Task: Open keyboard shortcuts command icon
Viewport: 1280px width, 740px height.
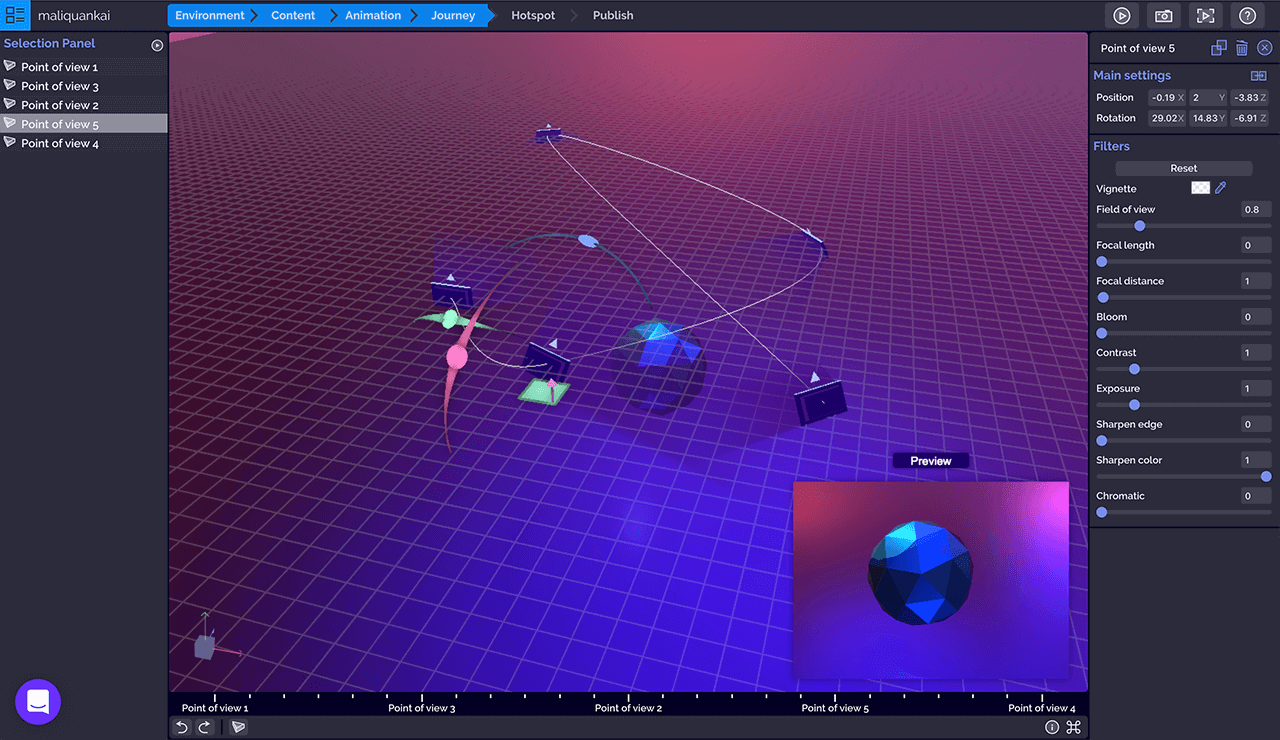Action: 1074,727
